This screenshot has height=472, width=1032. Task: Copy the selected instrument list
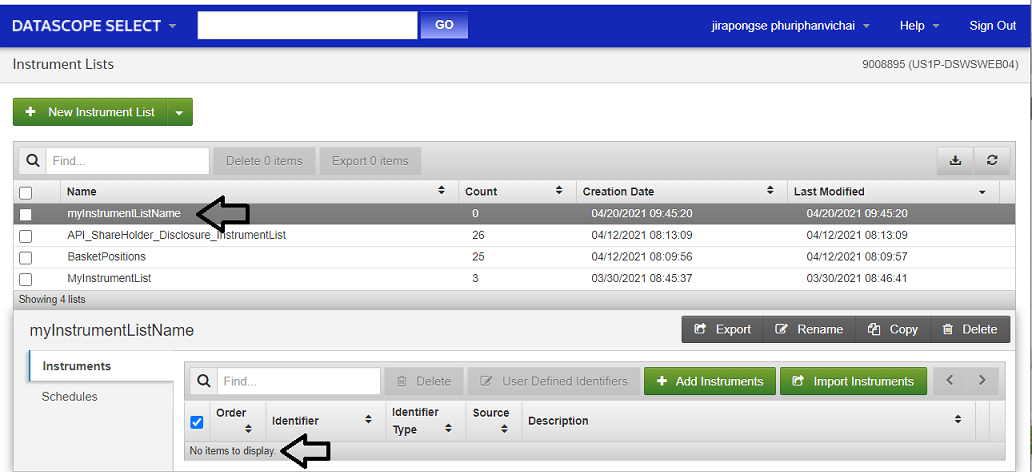pos(892,329)
